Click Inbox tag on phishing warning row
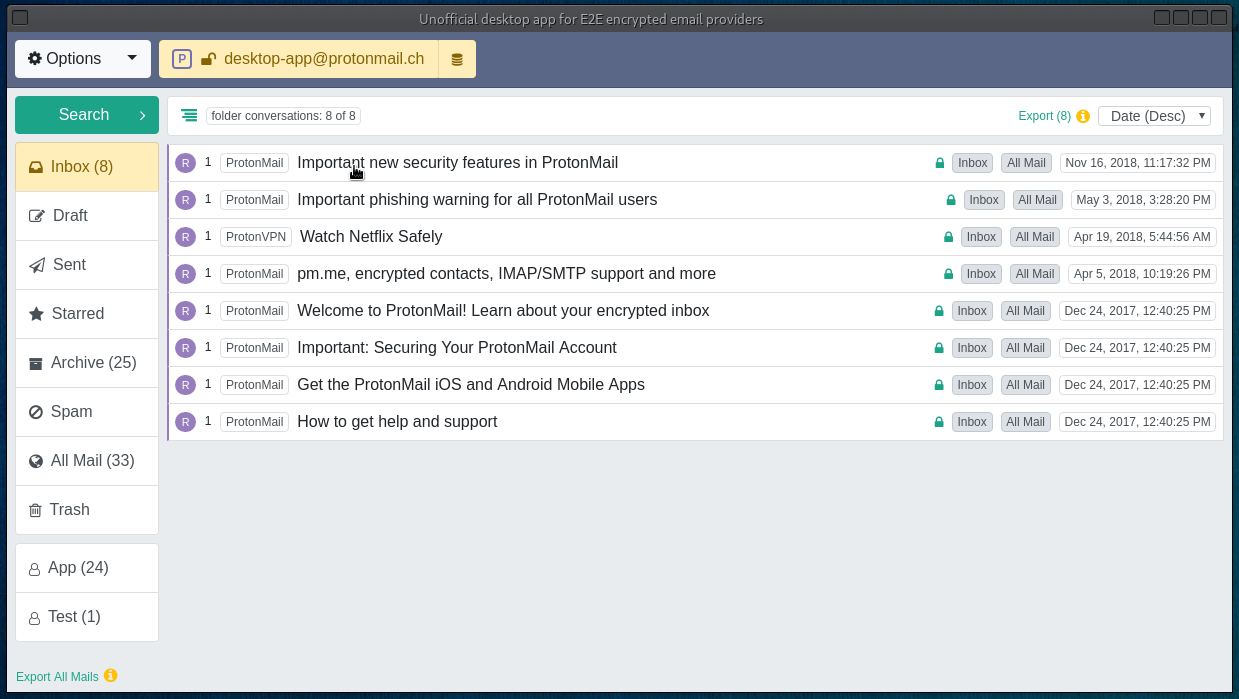 pos(984,200)
